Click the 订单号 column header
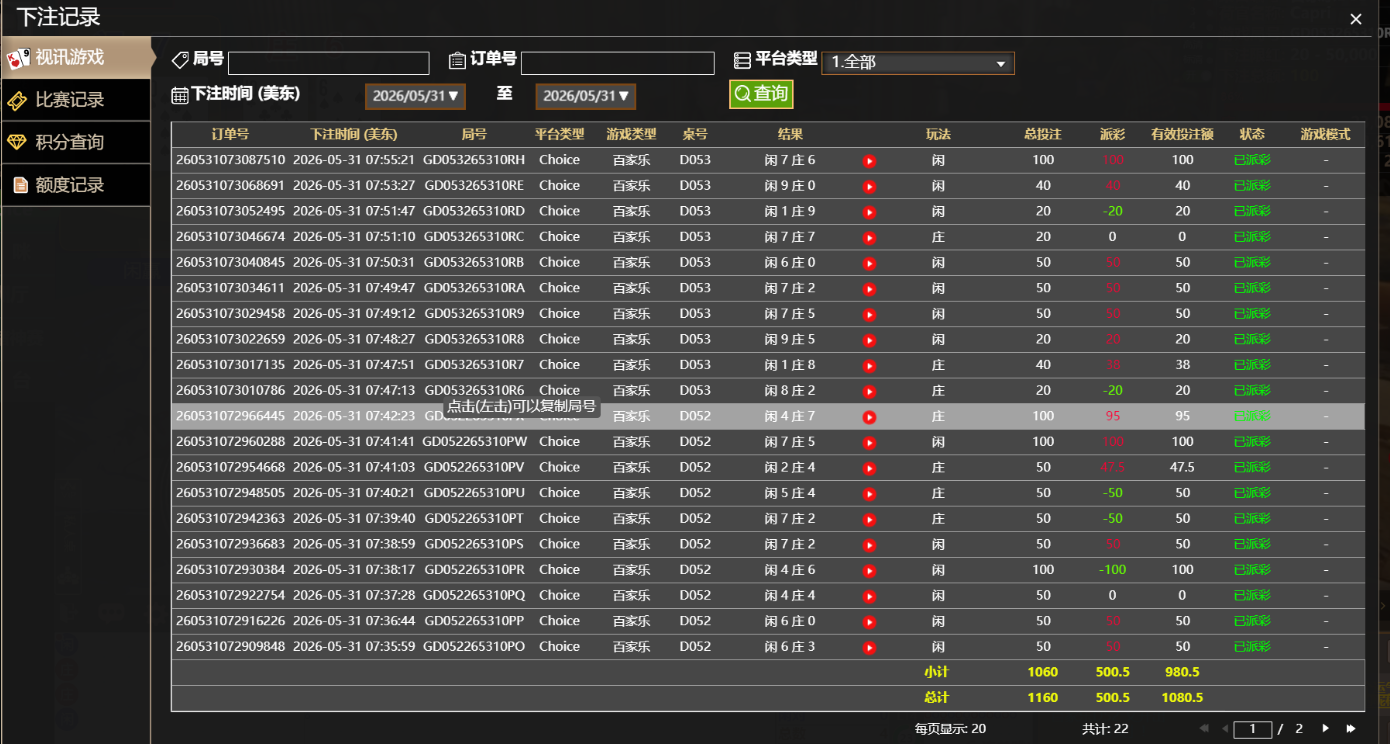The width and height of the screenshot is (1390, 744). (x=231, y=134)
